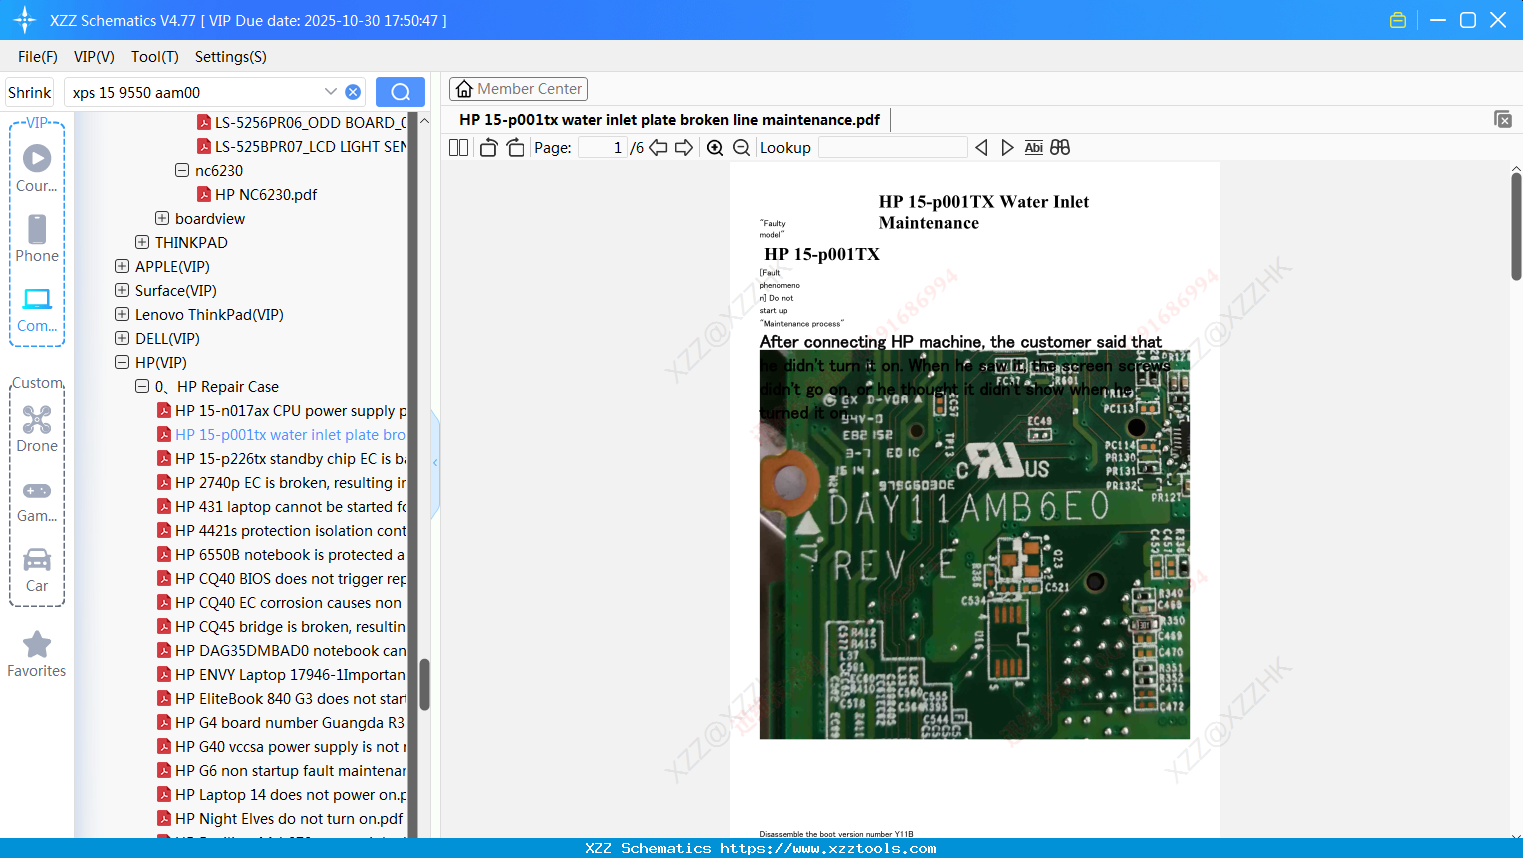
Task: Open the Settings(S) menu
Action: pyautogui.click(x=231, y=56)
